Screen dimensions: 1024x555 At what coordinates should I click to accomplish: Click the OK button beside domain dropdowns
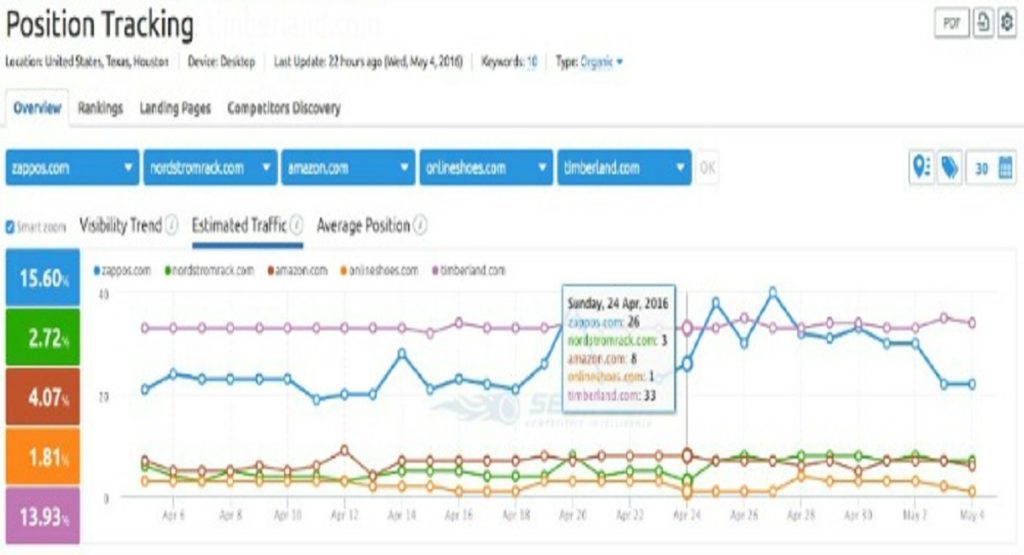pyautogui.click(x=707, y=168)
